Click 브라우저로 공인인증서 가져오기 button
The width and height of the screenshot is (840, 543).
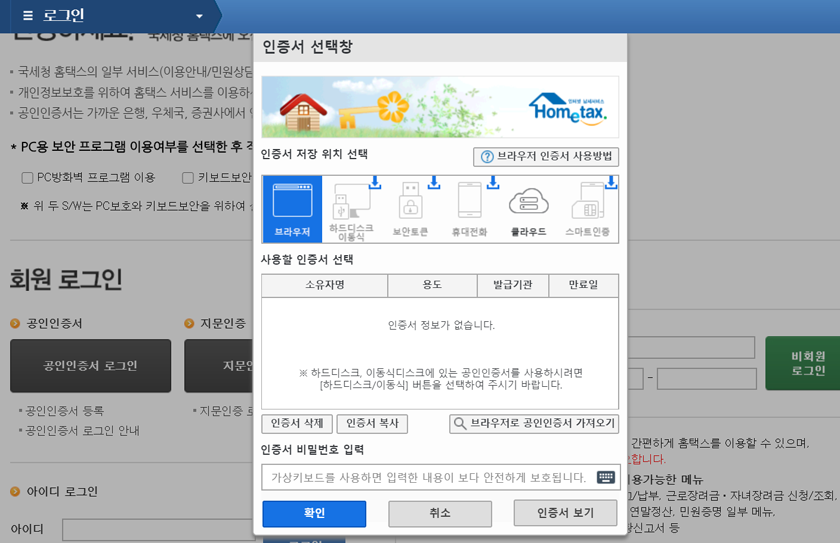534,424
